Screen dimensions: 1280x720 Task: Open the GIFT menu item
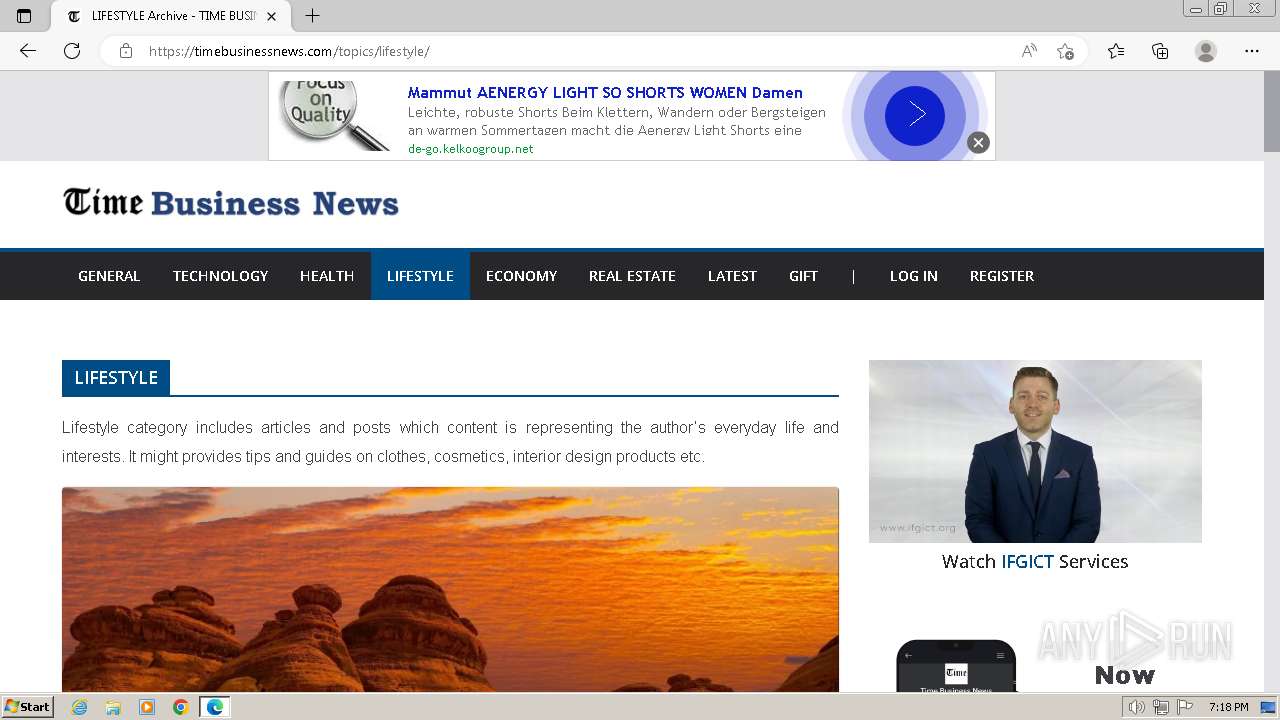click(x=803, y=276)
